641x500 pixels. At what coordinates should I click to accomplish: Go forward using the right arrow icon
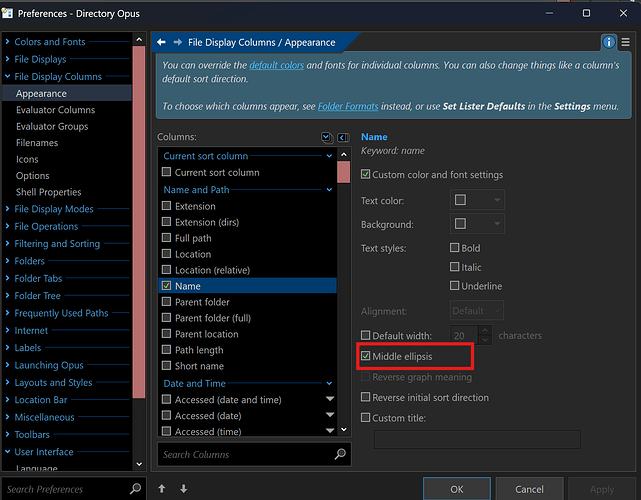177,42
